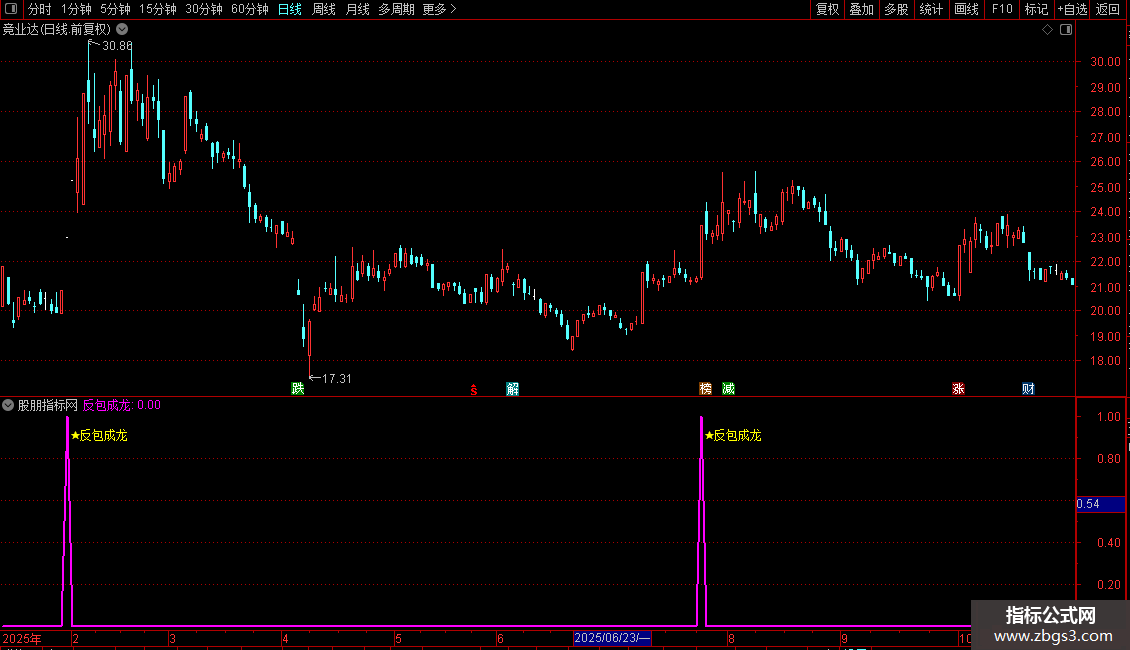Image resolution: width=1130 pixels, height=650 pixels.
Task: Toggle the left sidebar panel icon
Action: point(11,9)
